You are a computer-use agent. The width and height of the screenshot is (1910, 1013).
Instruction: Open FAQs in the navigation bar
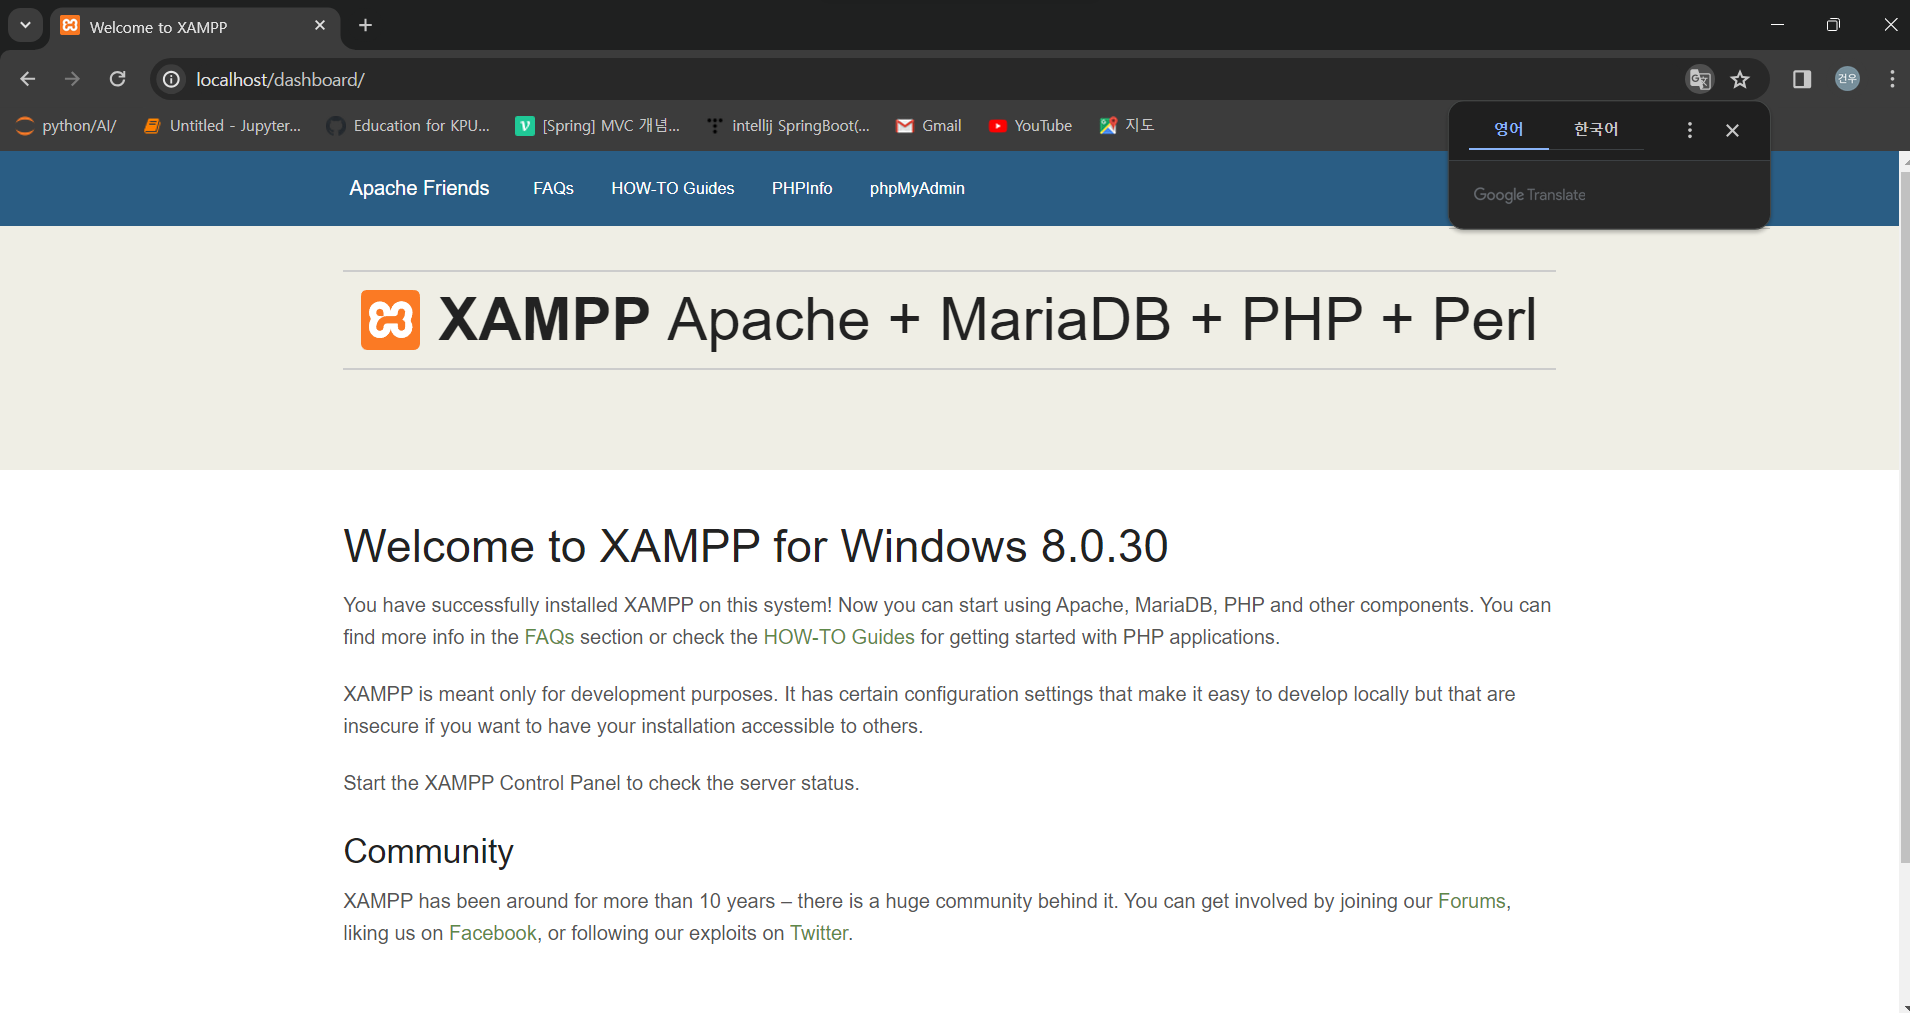coord(553,188)
